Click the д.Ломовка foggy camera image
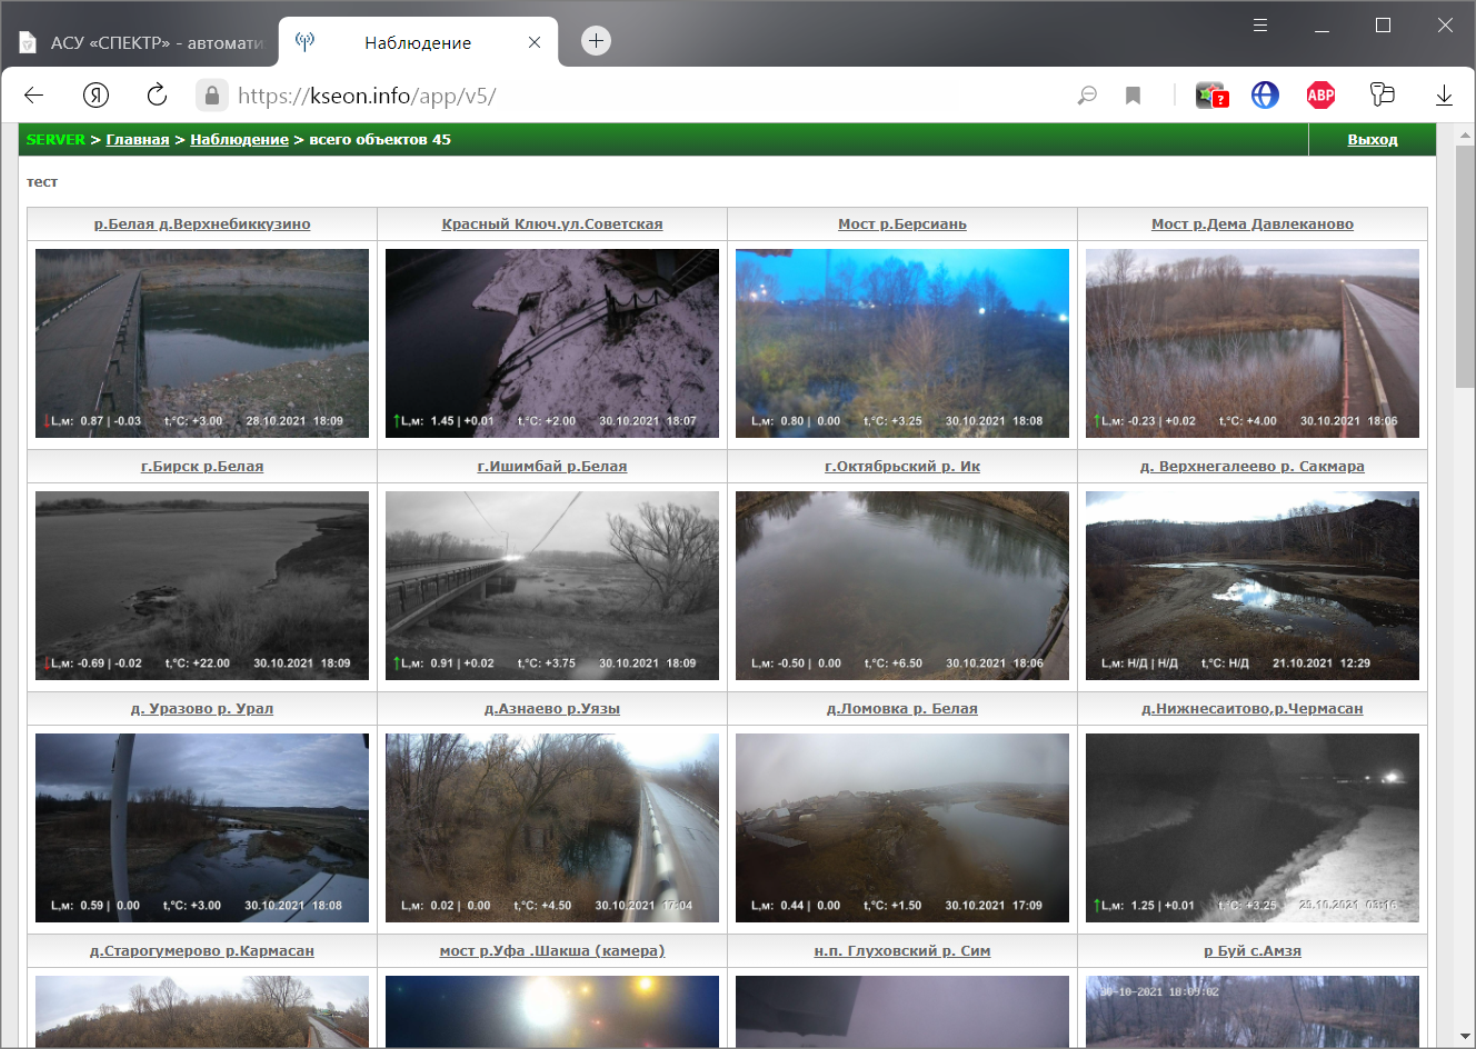This screenshot has width=1476, height=1049. tap(902, 827)
